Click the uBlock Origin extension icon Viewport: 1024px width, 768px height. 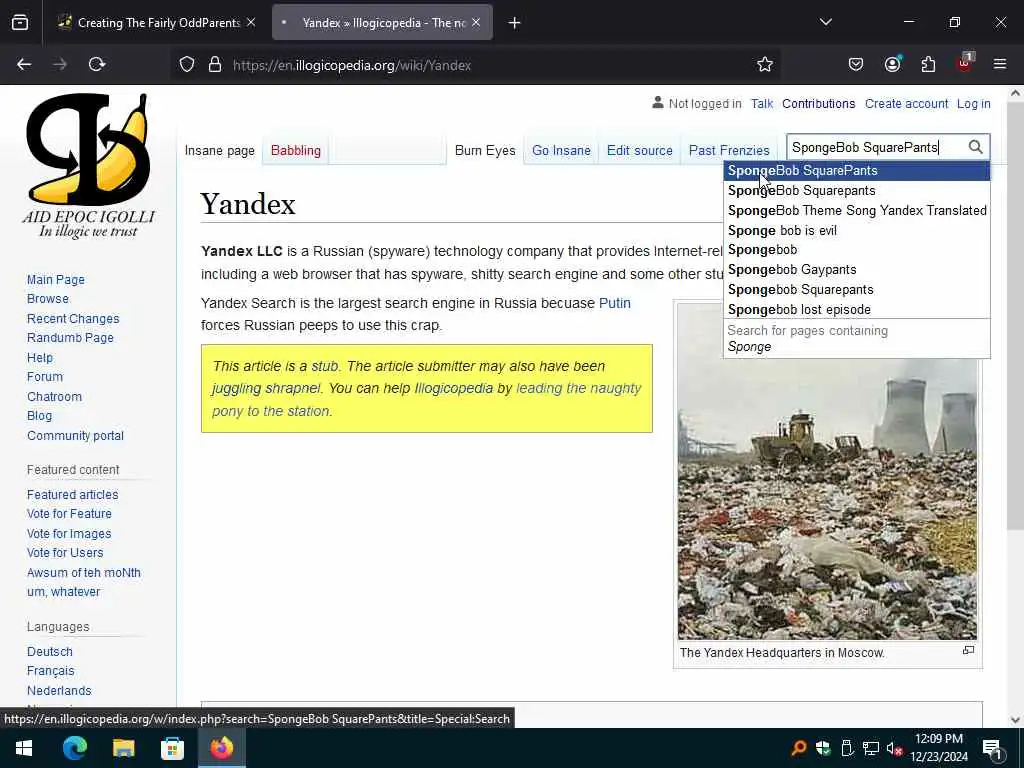(965, 63)
